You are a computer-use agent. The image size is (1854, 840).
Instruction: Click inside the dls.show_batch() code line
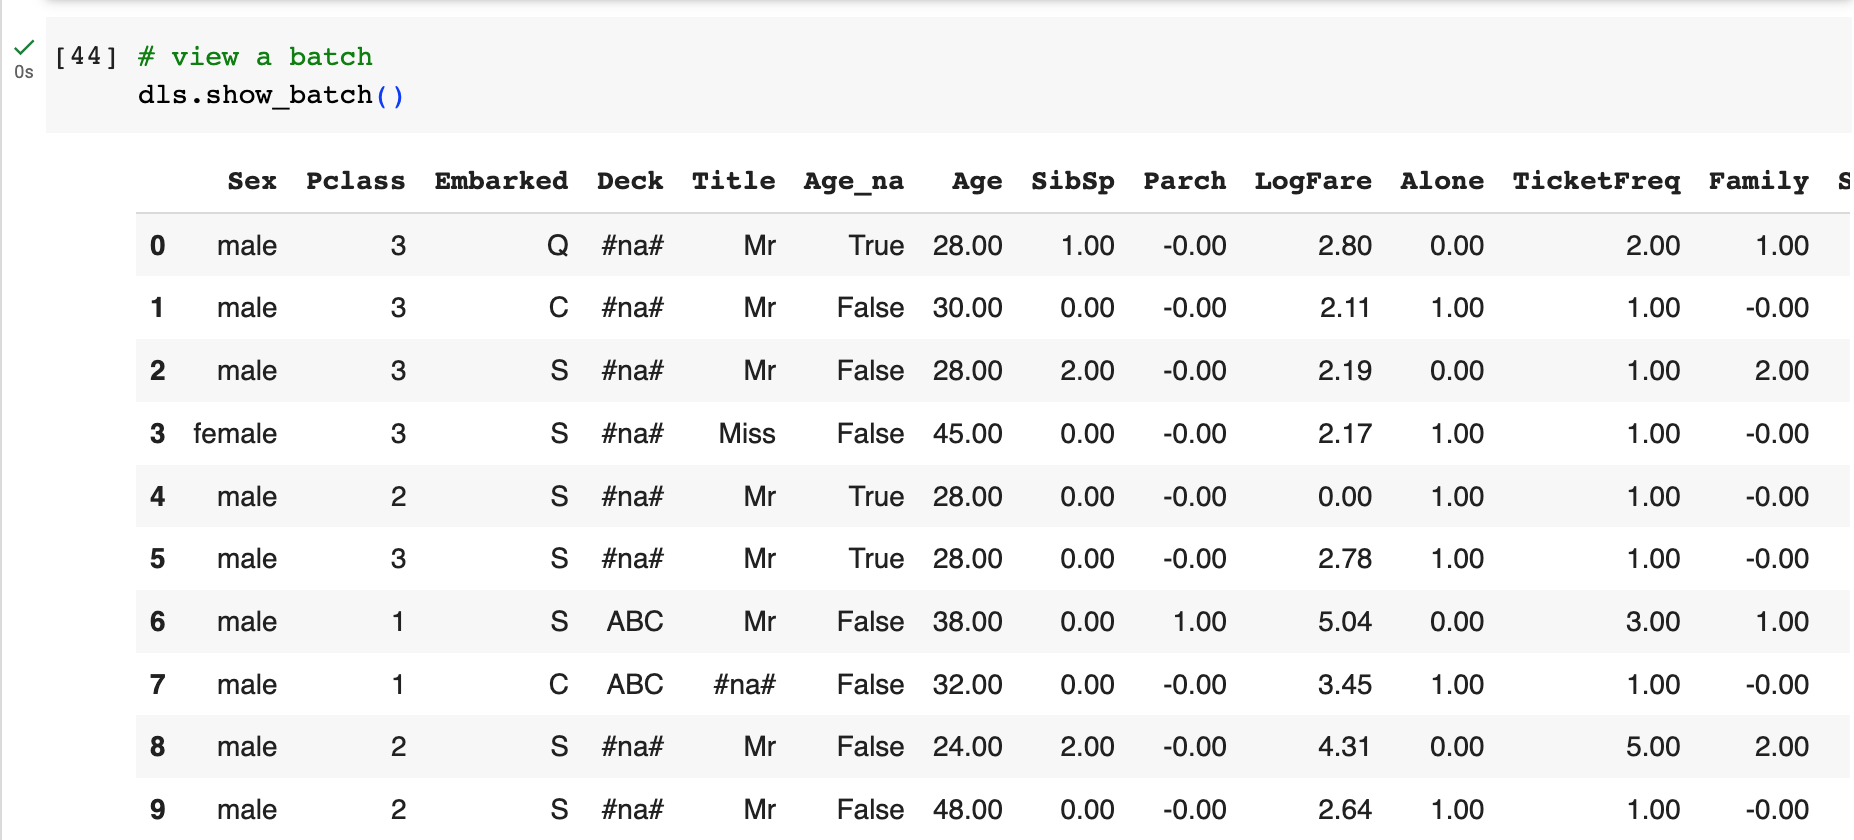270,95
